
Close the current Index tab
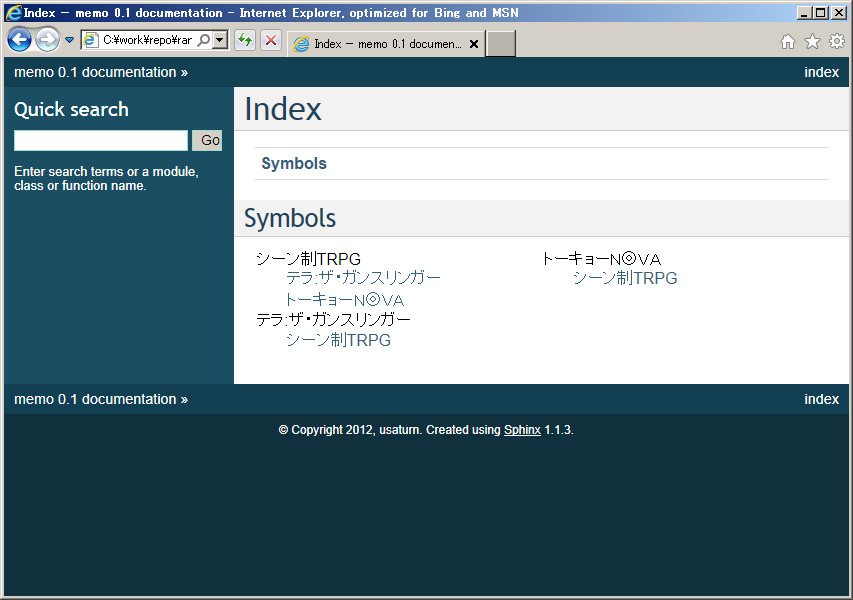click(474, 44)
